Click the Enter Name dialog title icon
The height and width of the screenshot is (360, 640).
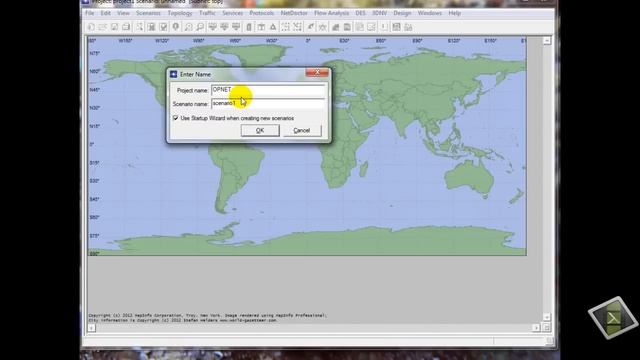pyautogui.click(x=173, y=74)
